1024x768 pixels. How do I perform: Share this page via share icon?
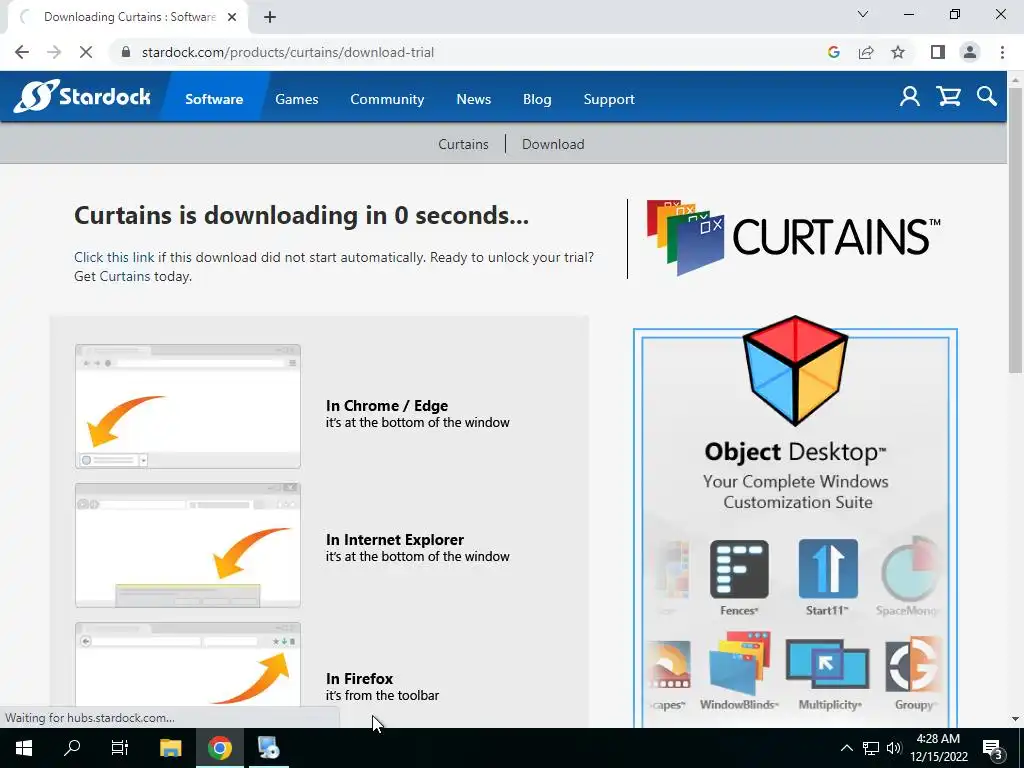[x=866, y=52]
